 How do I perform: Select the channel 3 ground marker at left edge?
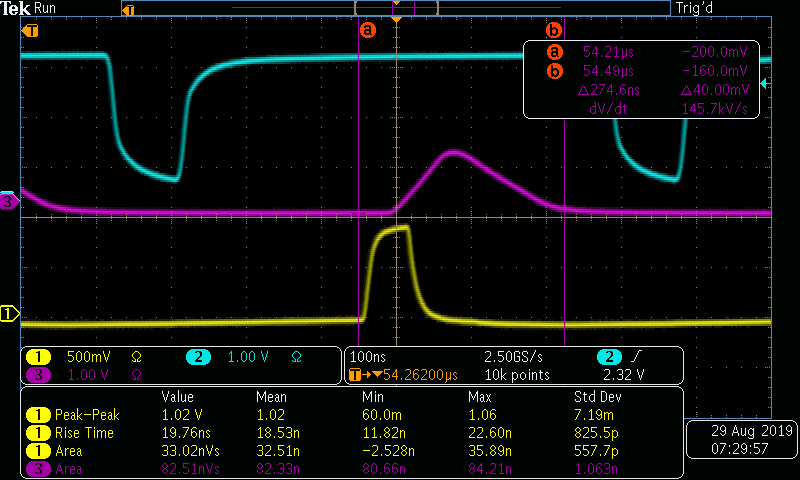click(10, 201)
